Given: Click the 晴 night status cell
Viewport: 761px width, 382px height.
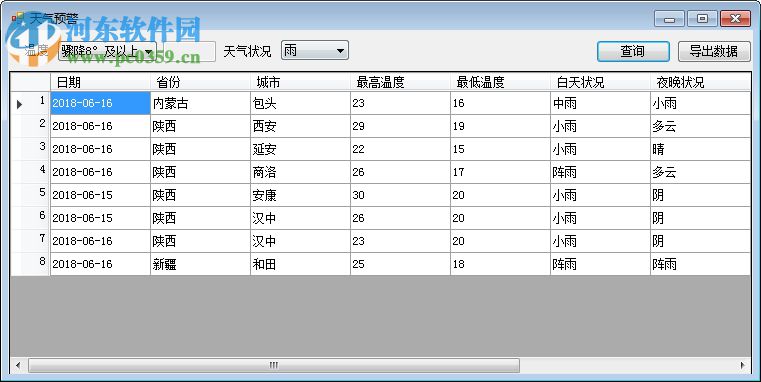Looking at the screenshot, I should tap(700, 149).
